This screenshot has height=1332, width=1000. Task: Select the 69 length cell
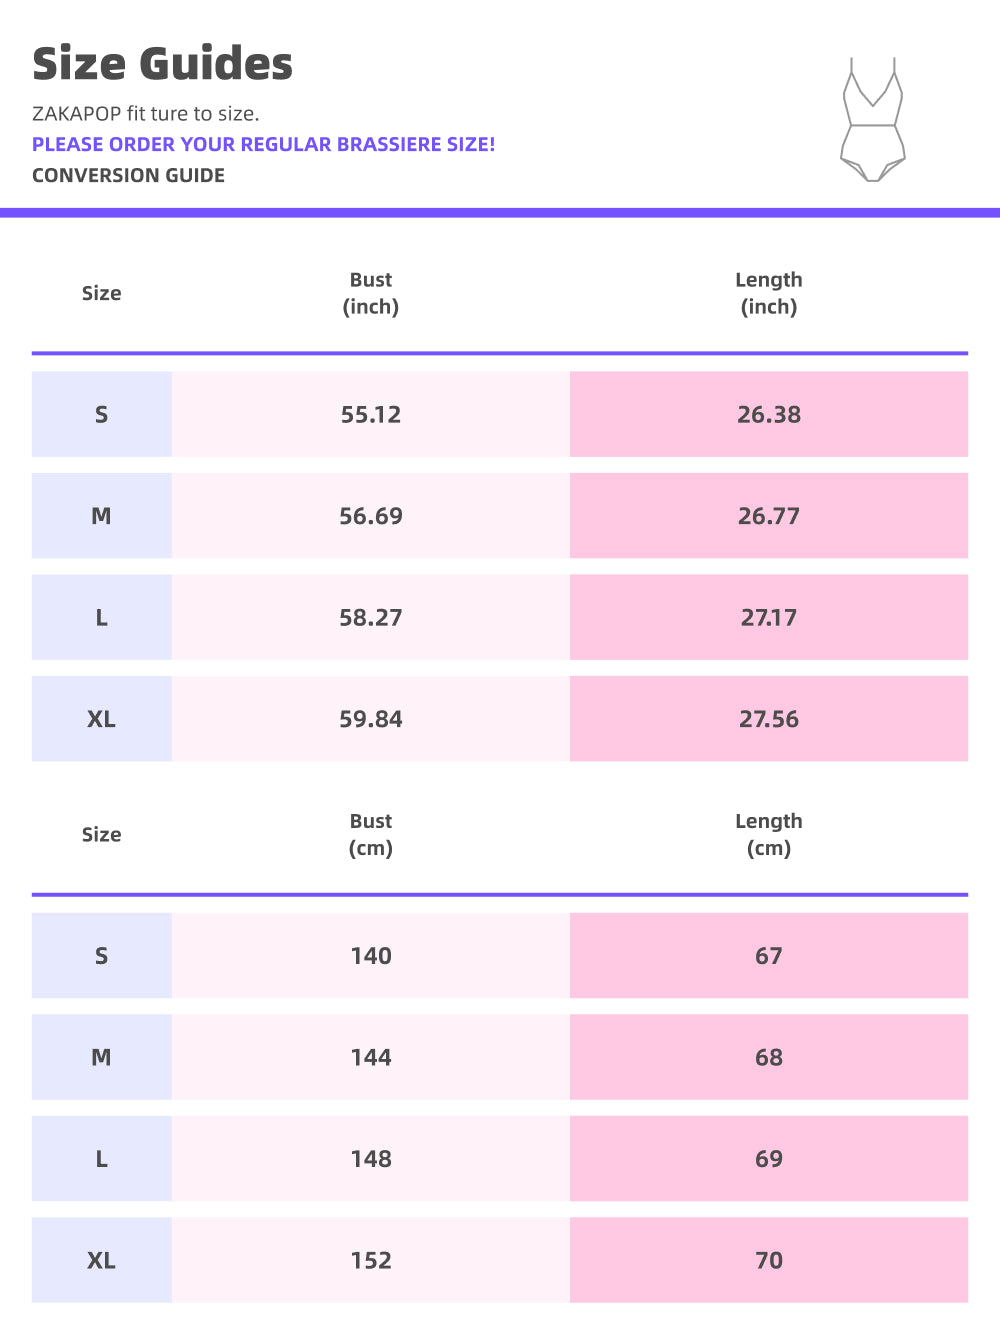coord(768,1159)
